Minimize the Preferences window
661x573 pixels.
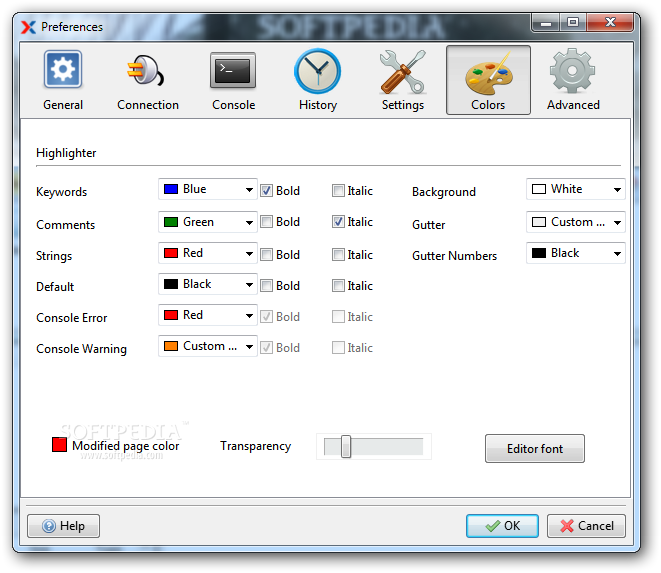tap(546, 23)
